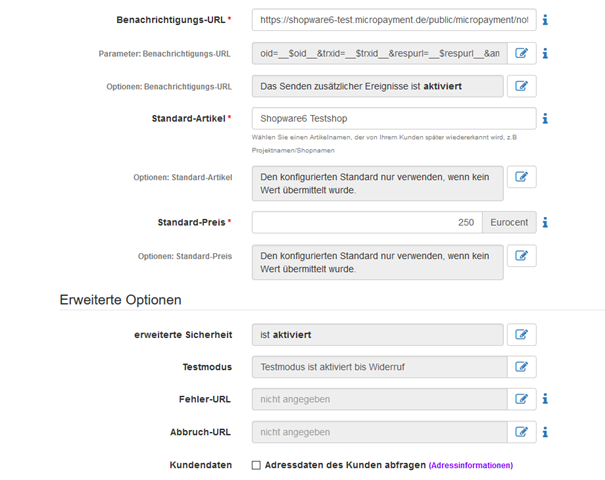Click the Standard-Preis options description text
The width and height of the screenshot is (605, 480).
(x=378, y=262)
